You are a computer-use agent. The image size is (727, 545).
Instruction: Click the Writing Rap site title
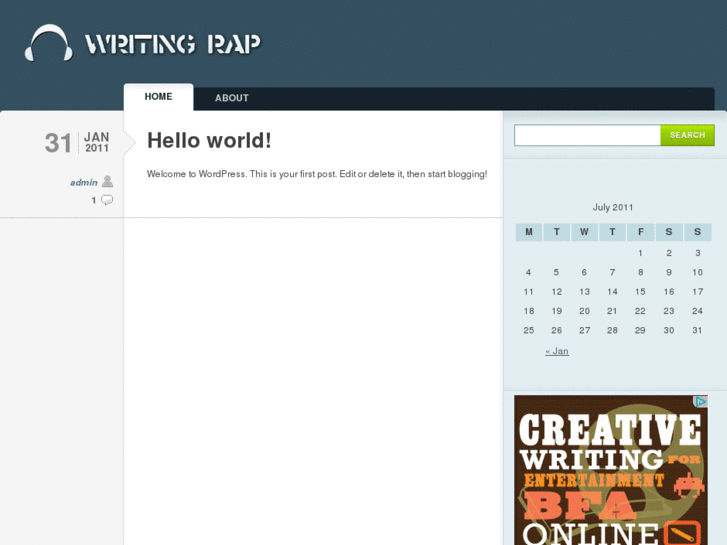click(172, 44)
